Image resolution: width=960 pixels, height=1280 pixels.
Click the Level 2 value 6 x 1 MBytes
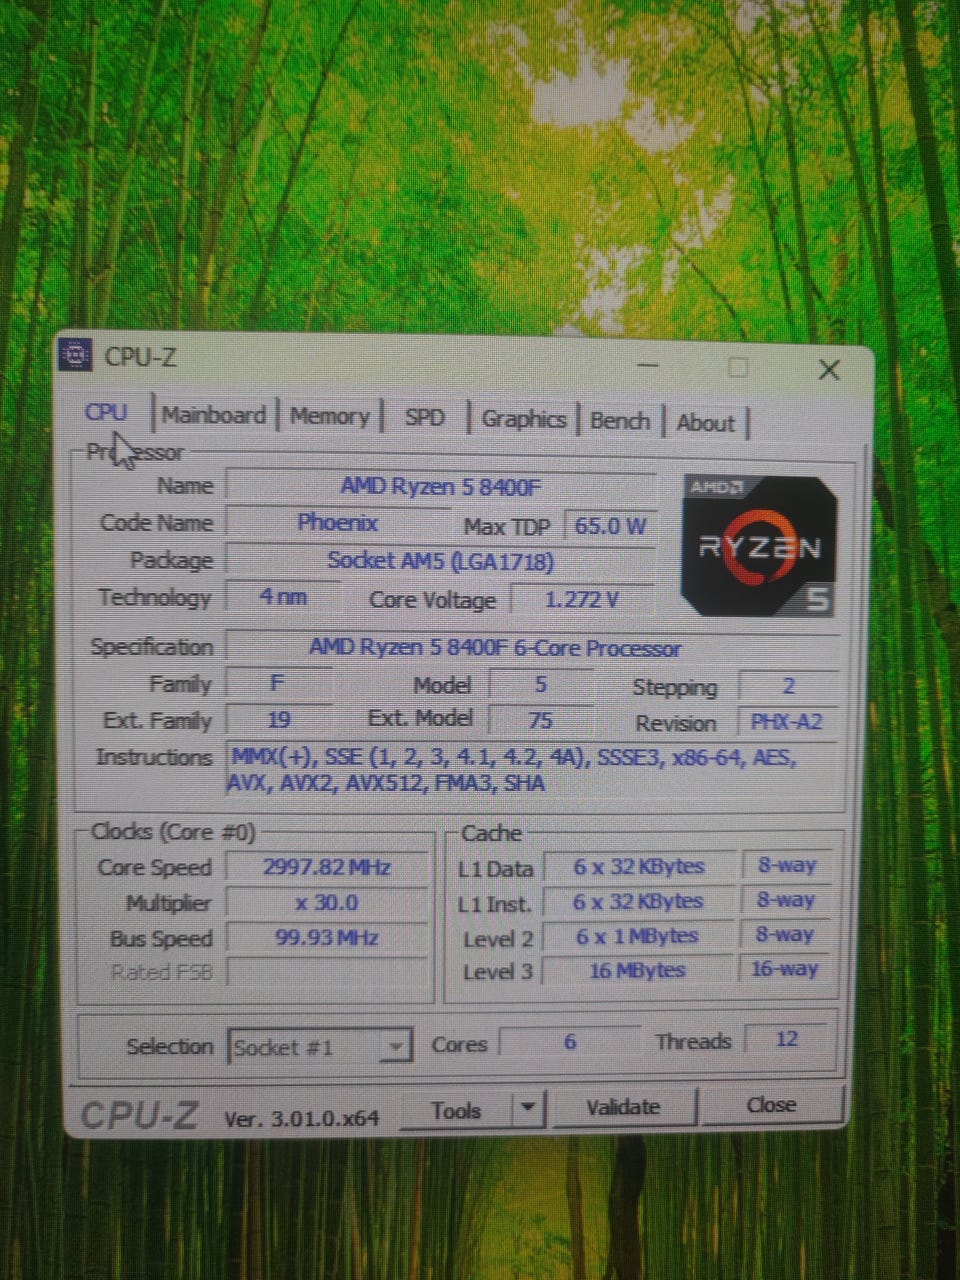pos(638,937)
